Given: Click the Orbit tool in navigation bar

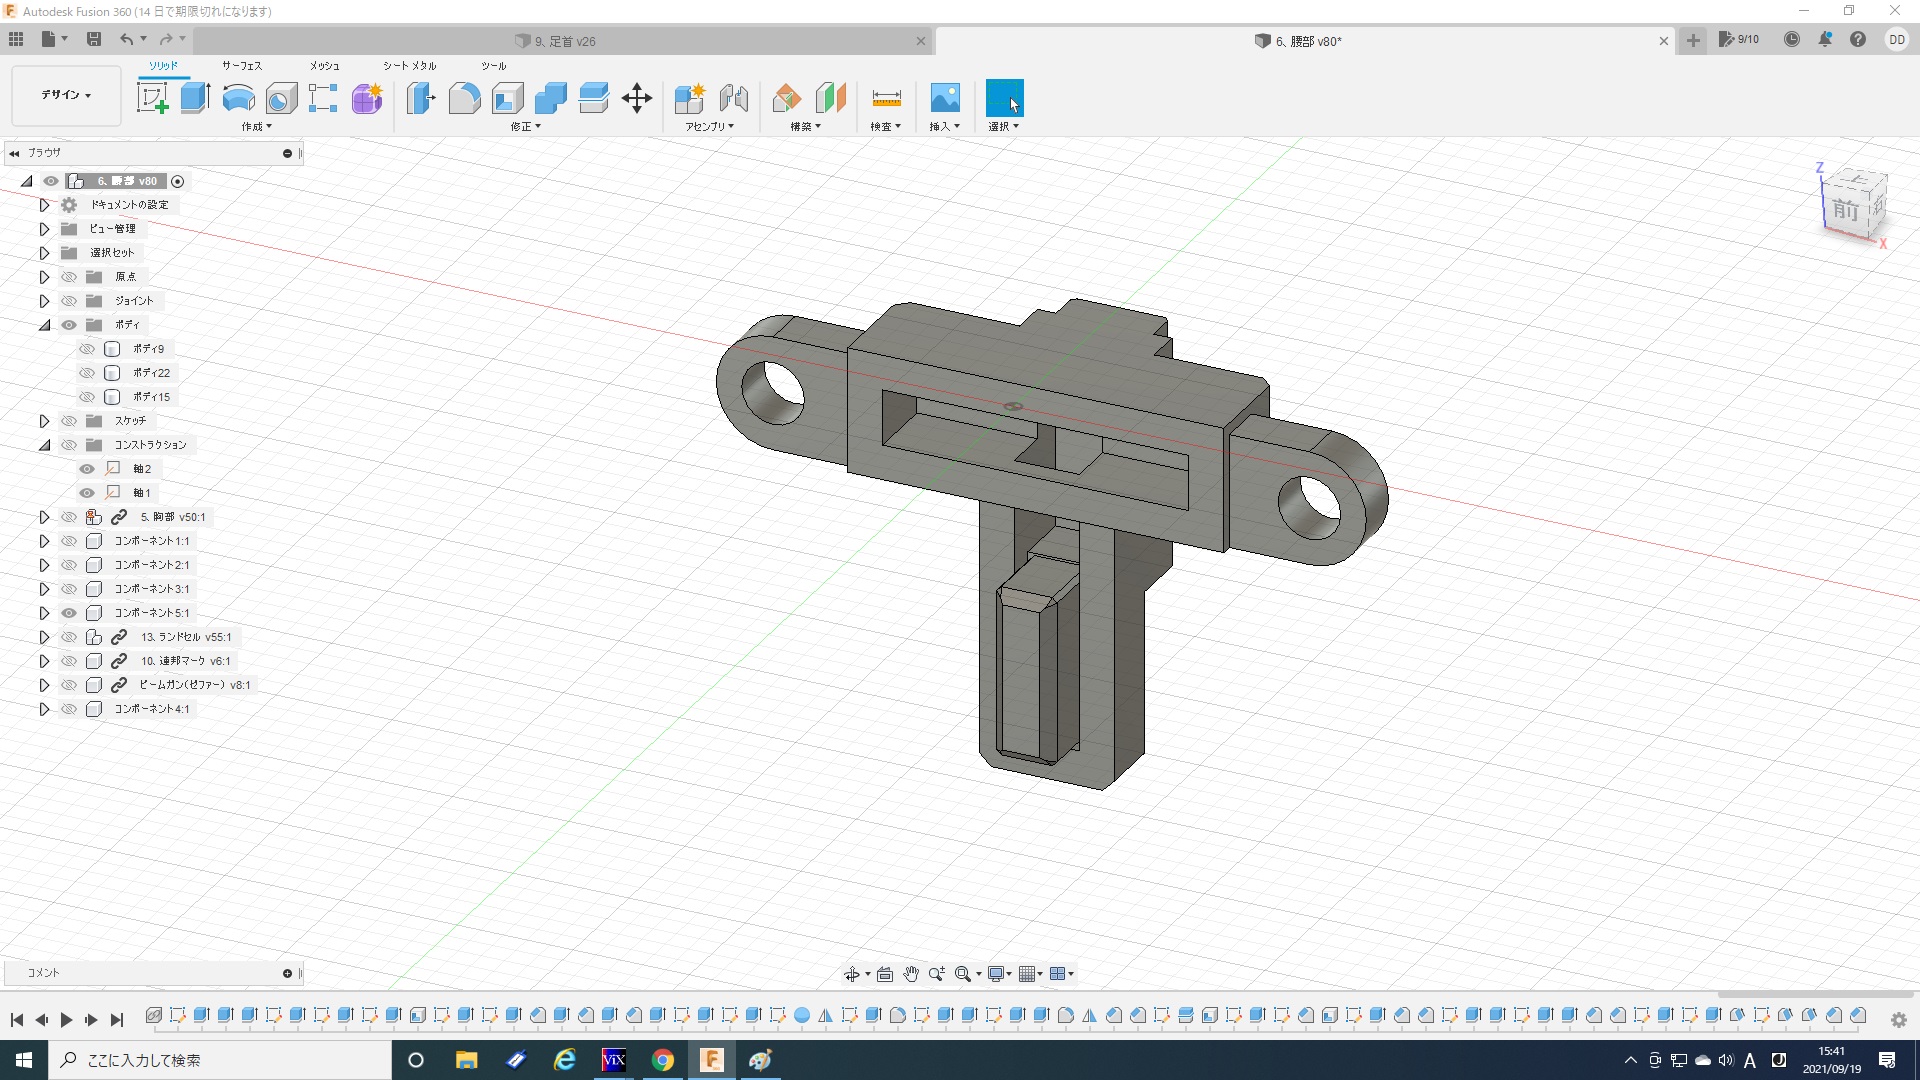Looking at the screenshot, I should pos(851,974).
